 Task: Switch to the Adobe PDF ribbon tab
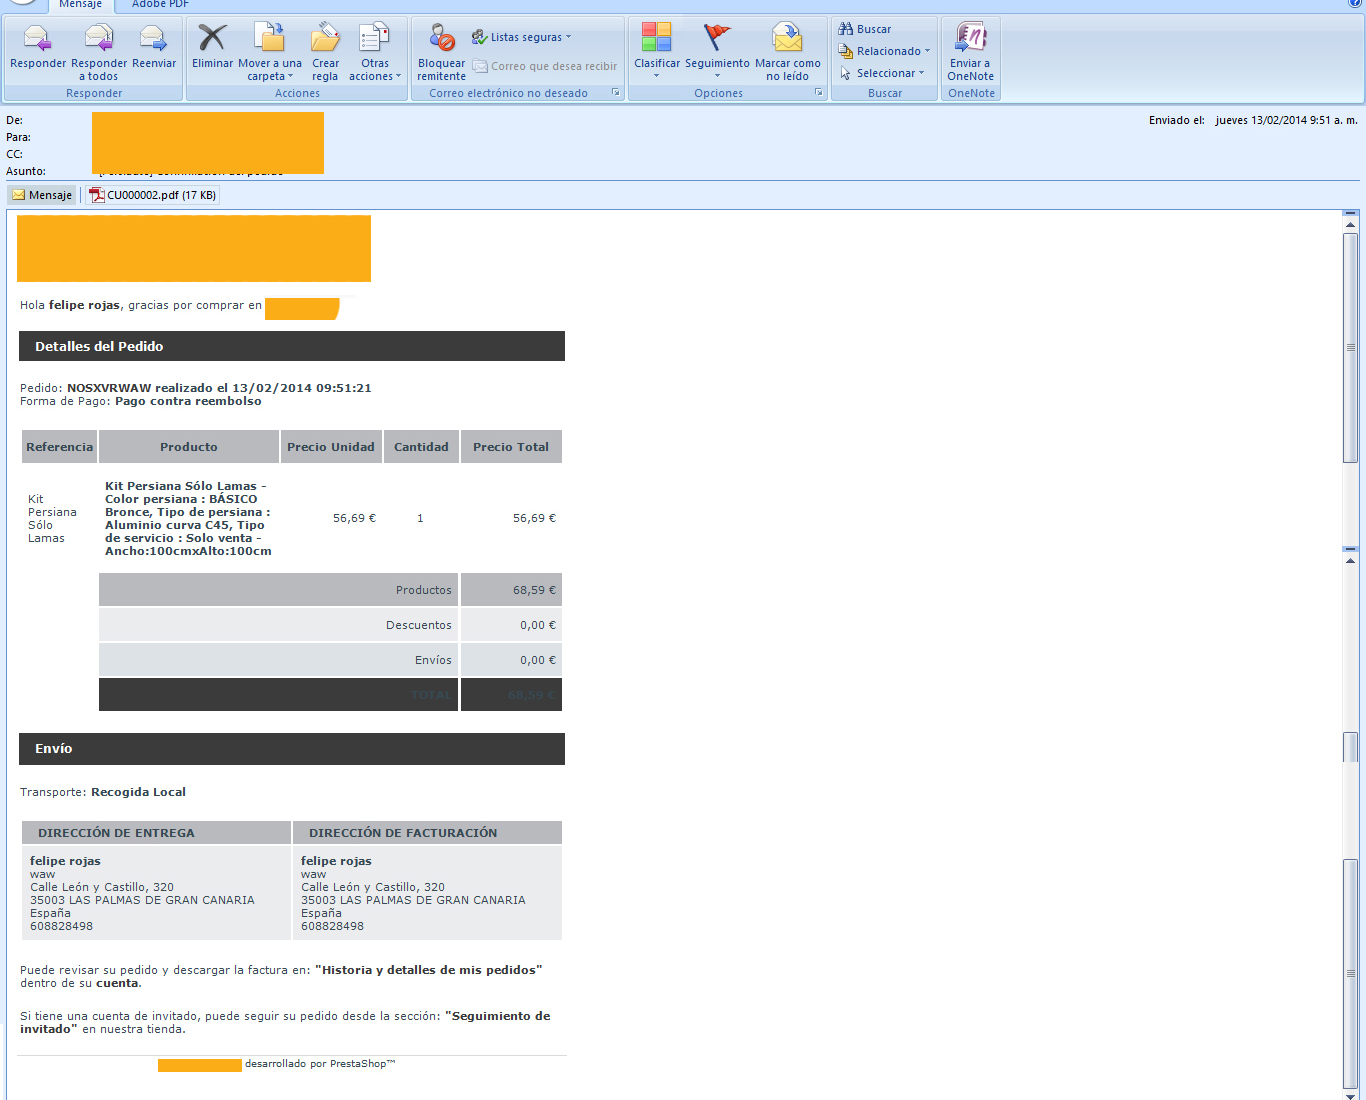(160, 5)
